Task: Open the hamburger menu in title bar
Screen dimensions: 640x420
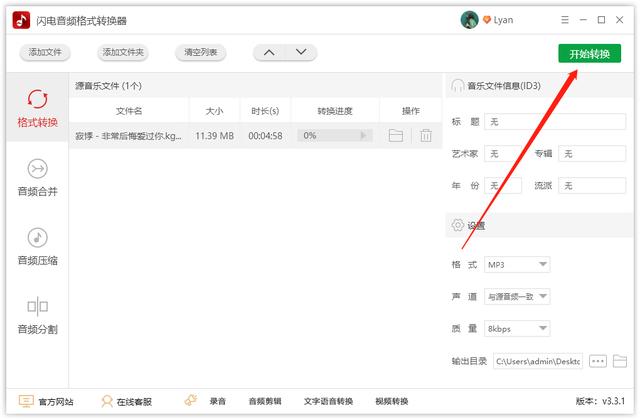Action: [x=565, y=20]
